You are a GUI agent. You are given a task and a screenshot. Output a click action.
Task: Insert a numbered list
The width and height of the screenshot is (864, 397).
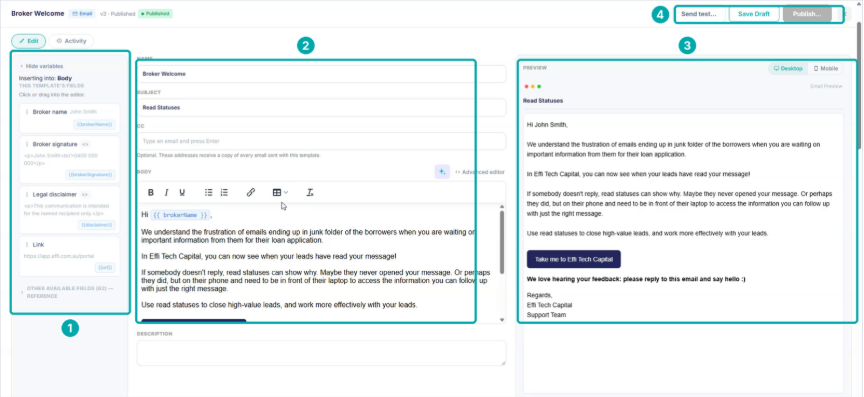[224, 192]
